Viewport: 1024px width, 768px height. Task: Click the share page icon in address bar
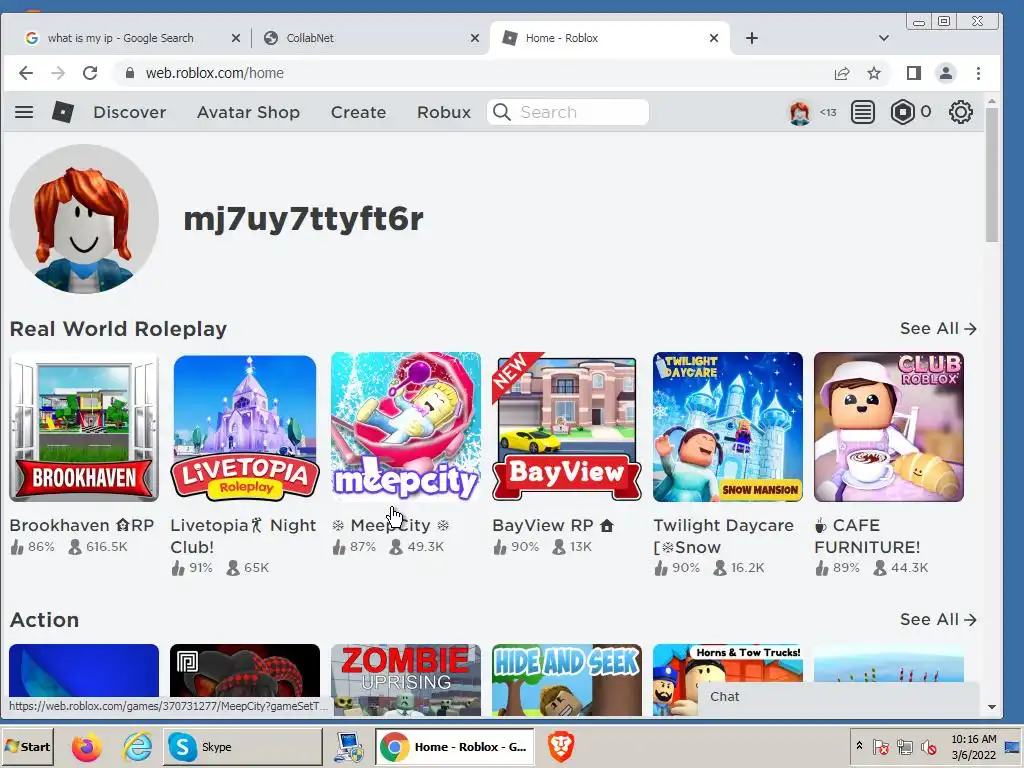[x=842, y=73]
